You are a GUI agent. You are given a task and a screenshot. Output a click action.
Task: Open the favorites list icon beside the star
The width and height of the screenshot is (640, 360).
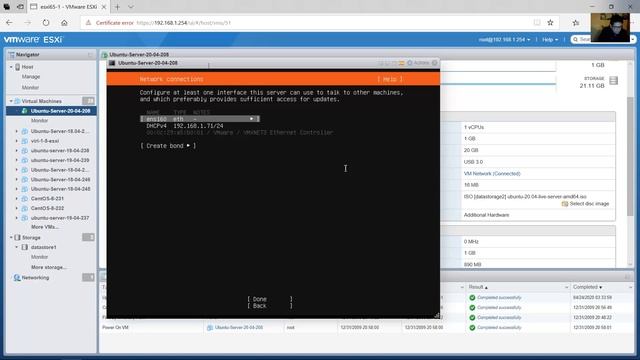576,23
